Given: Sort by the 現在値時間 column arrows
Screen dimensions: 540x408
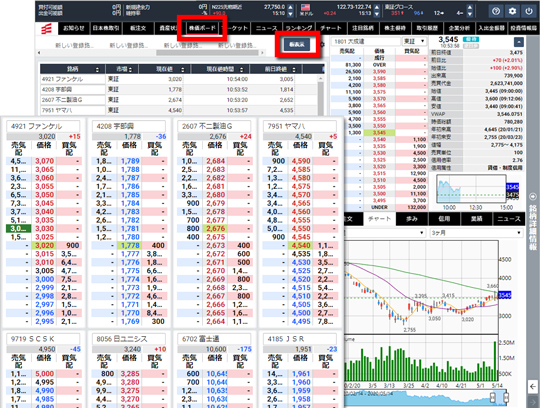Looking at the screenshot, I should pyautogui.click(x=241, y=70).
